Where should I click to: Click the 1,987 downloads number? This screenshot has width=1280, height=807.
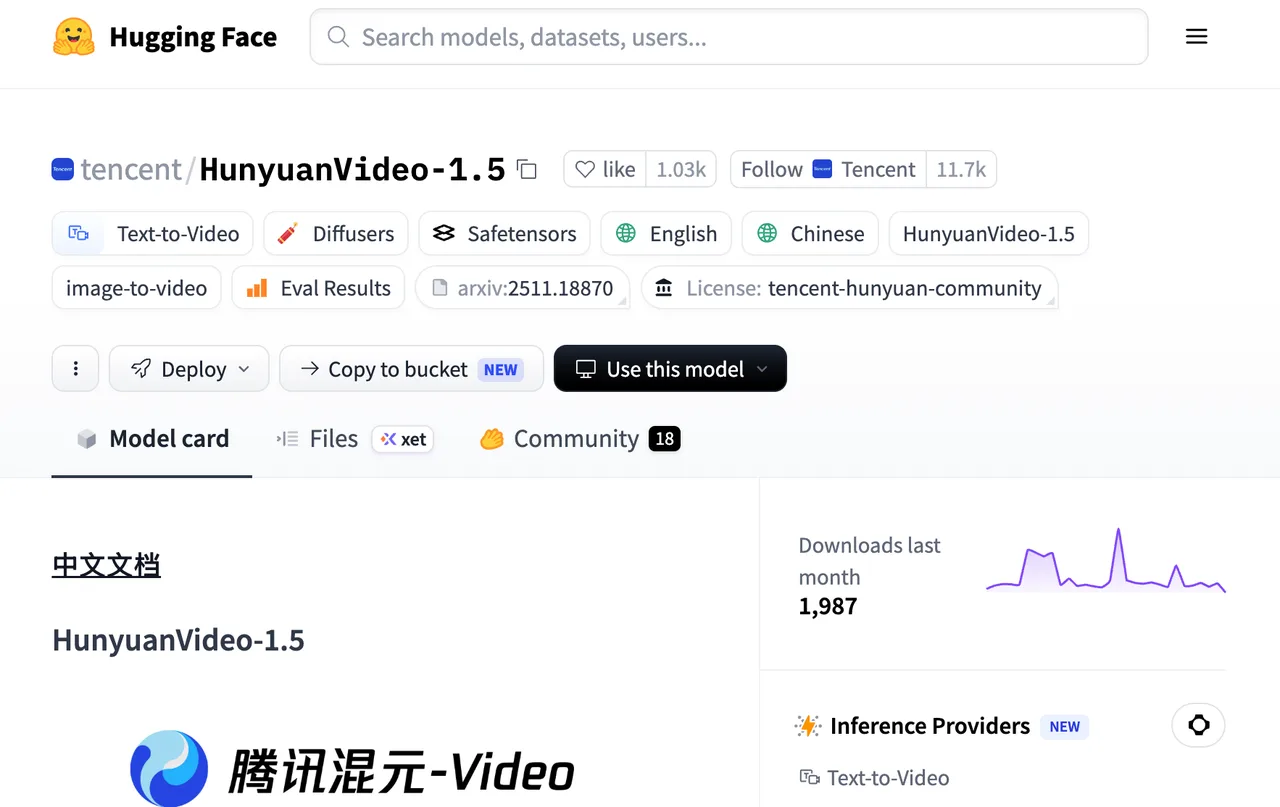tap(828, 606)
